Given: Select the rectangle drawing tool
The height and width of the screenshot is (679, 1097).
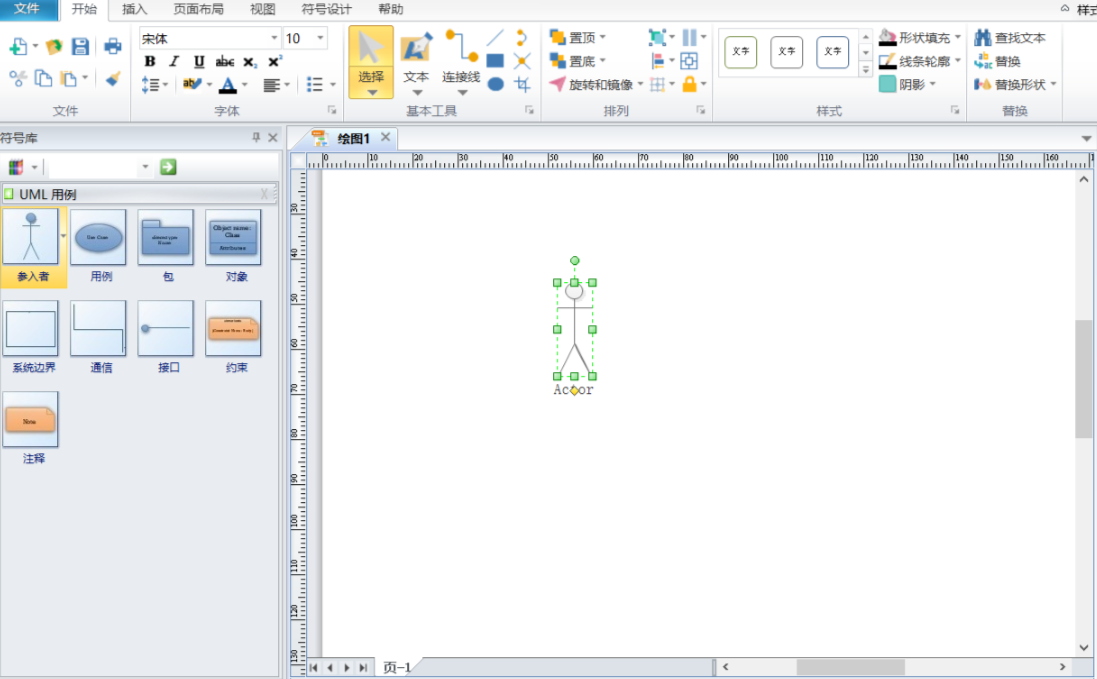Looking at the screenshot, I should point(495,61).
